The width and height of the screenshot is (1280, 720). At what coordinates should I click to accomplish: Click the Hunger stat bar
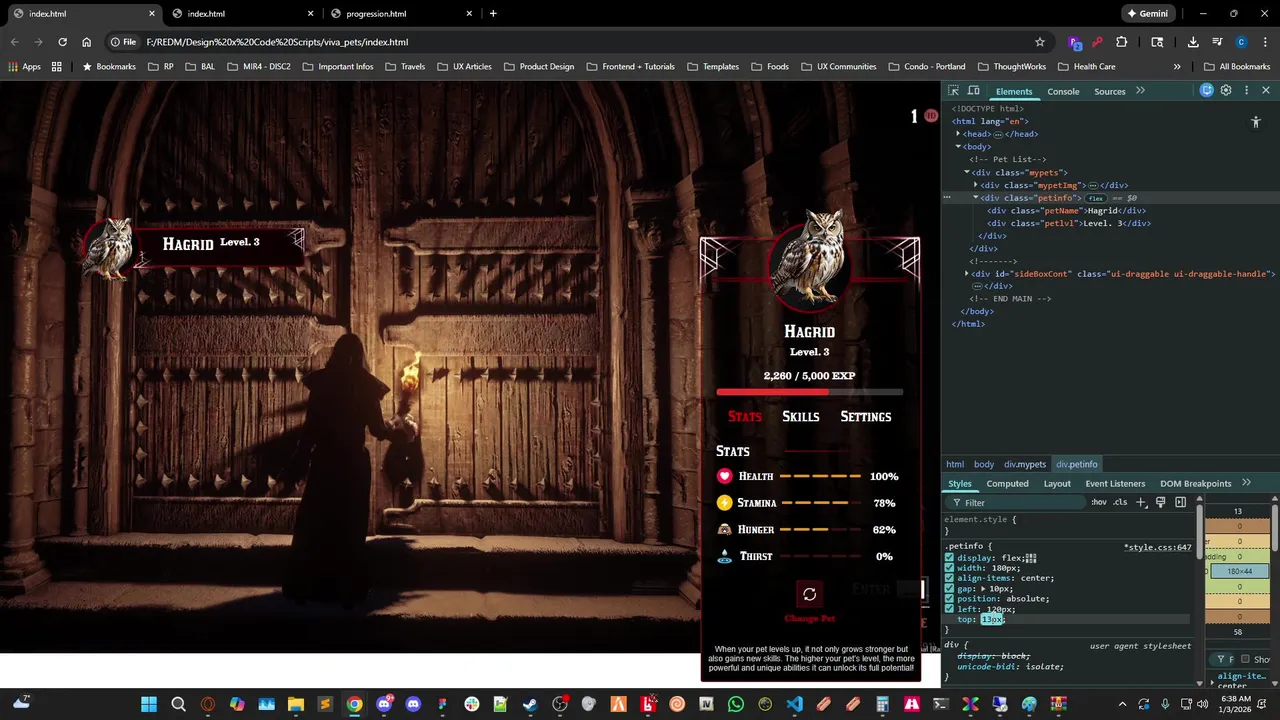(x=820, y=530)
